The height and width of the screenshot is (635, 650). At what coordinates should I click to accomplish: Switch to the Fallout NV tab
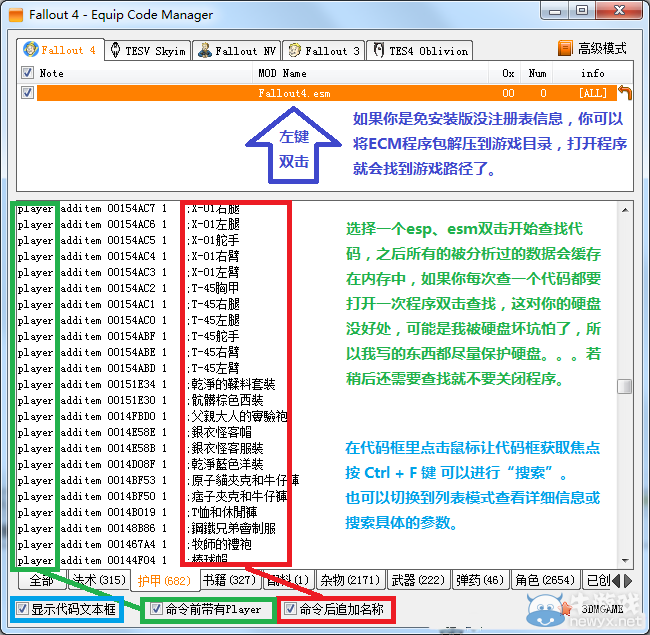point(237,51)
